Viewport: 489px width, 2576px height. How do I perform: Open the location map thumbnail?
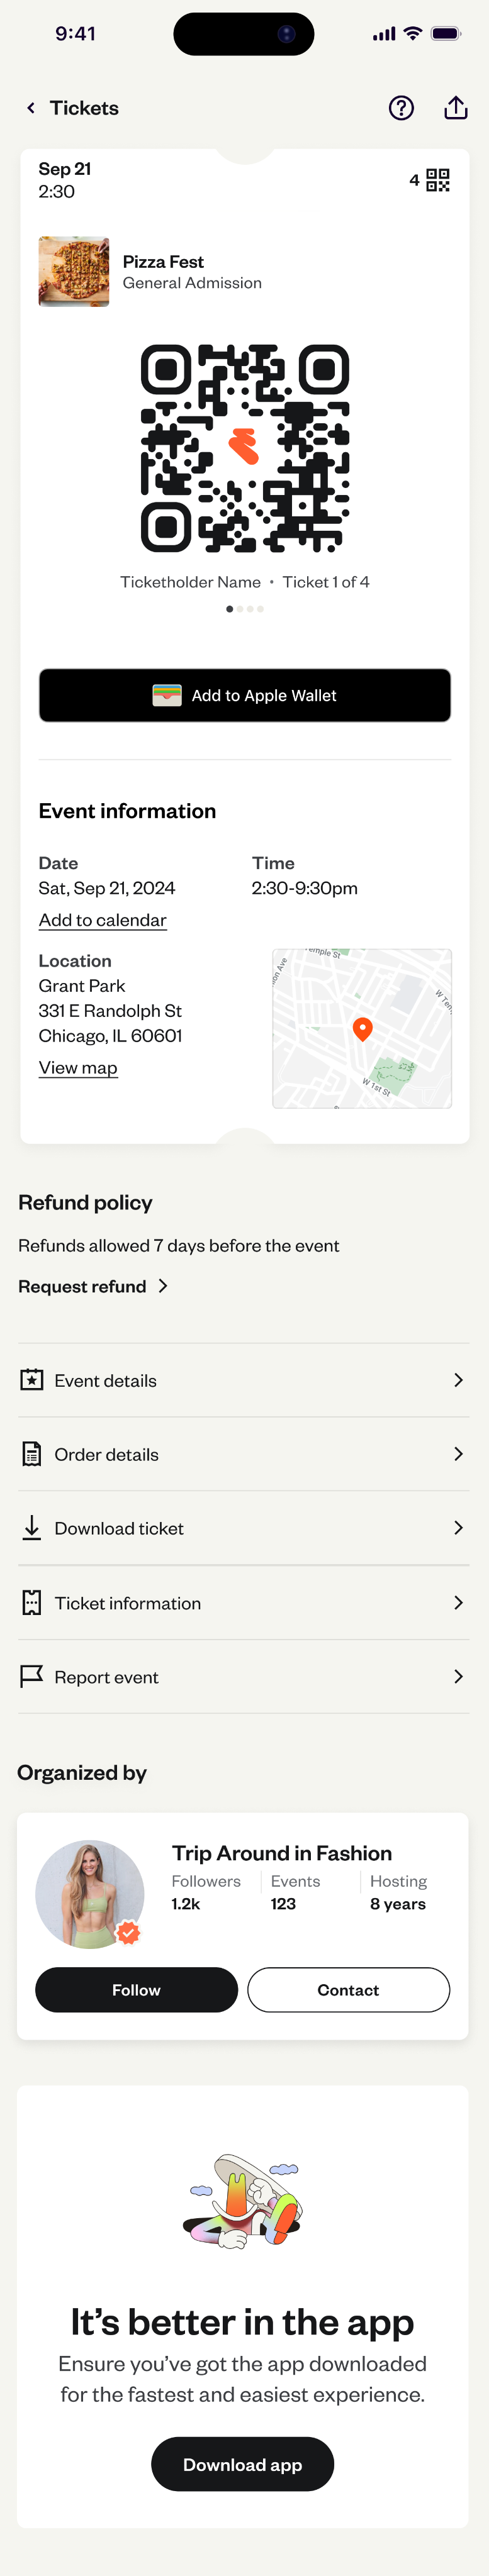tap(361, 1028)
